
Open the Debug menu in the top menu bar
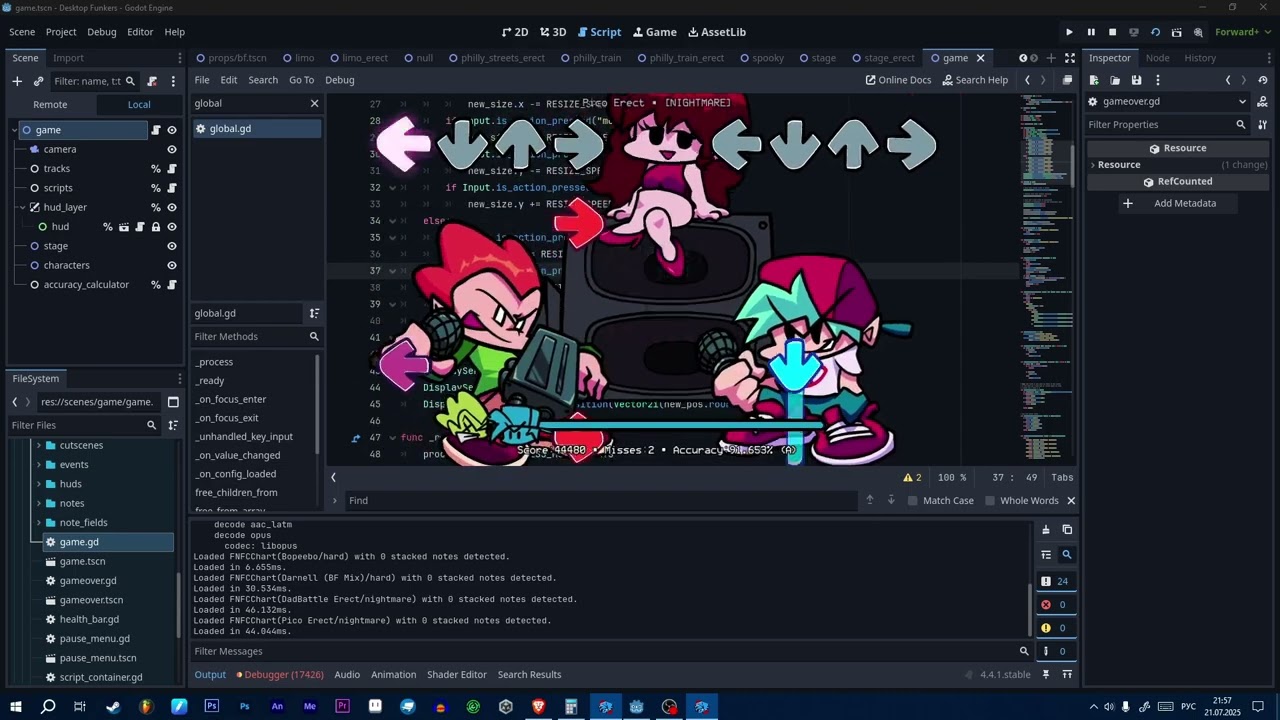101,32
